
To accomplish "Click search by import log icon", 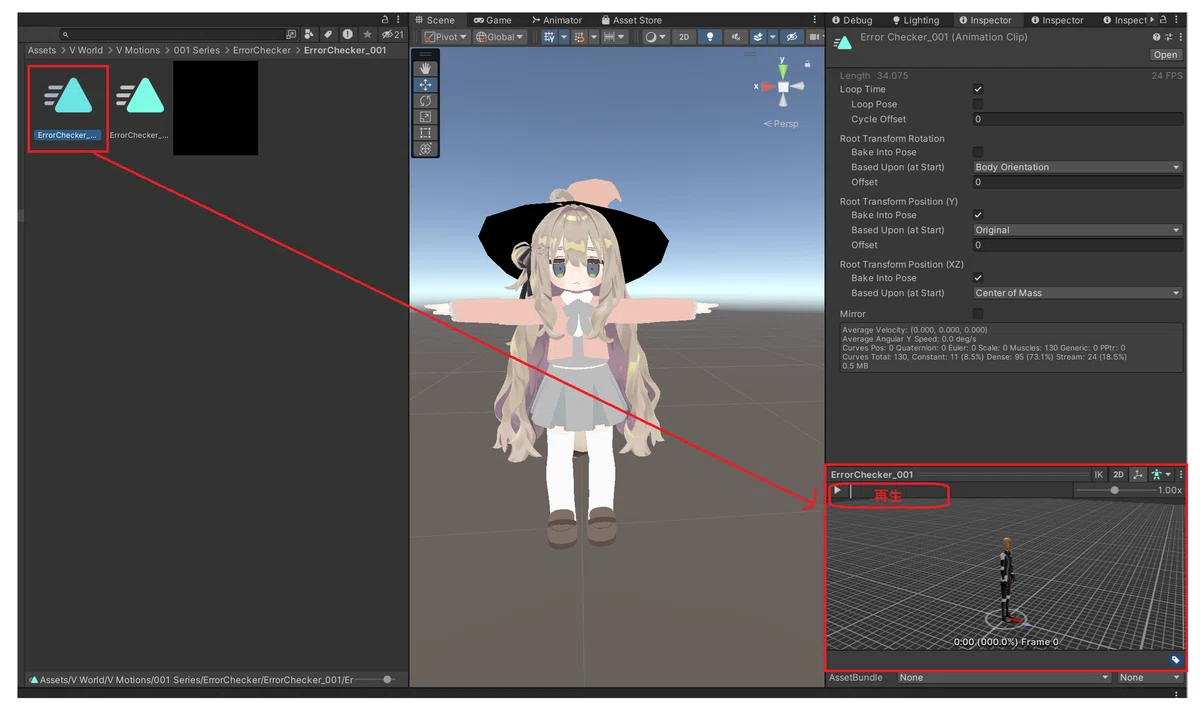I will point(347,34).
